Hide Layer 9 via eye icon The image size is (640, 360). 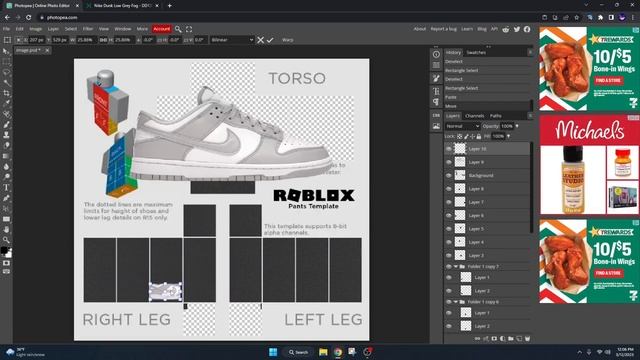[449, 162]
